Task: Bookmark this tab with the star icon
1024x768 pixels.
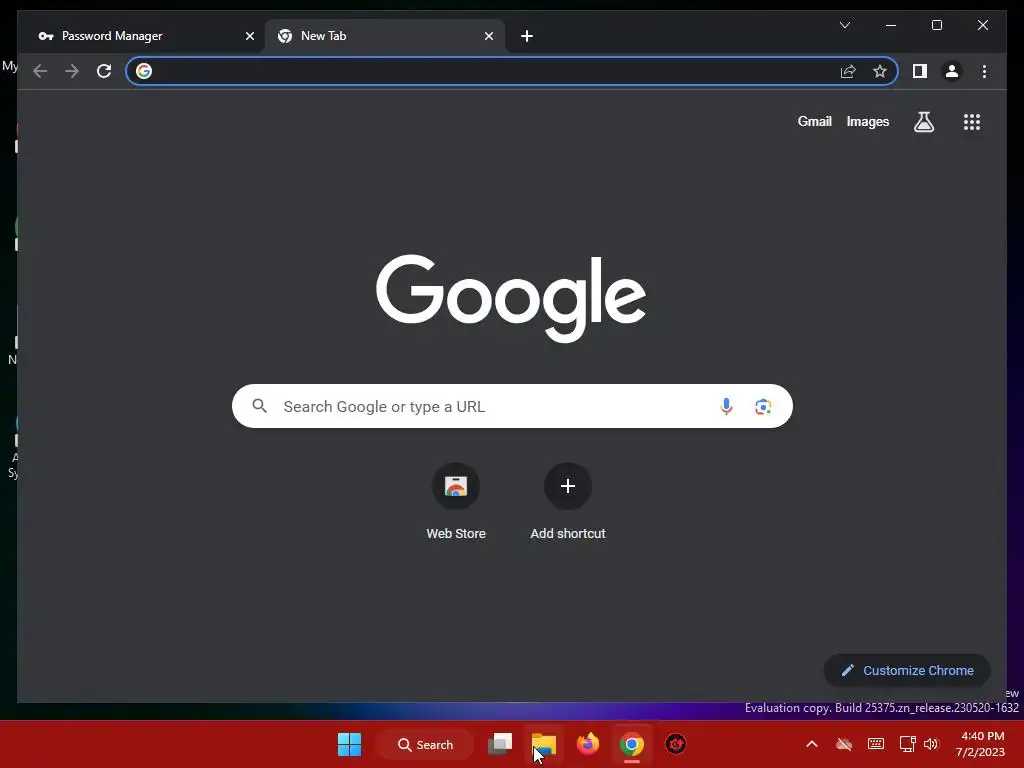Action: point(880,71)
